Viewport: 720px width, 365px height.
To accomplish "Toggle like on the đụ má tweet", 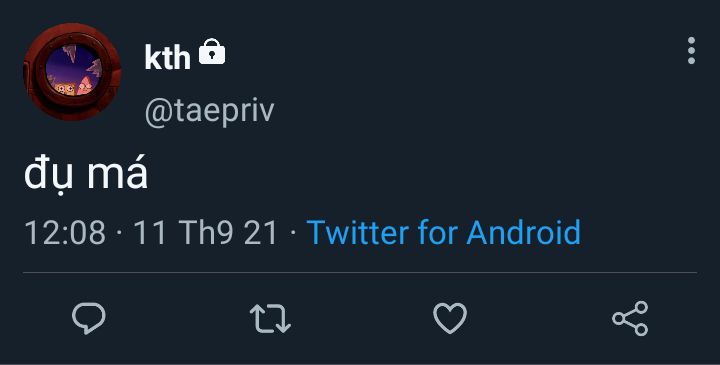I will [450, 318].
